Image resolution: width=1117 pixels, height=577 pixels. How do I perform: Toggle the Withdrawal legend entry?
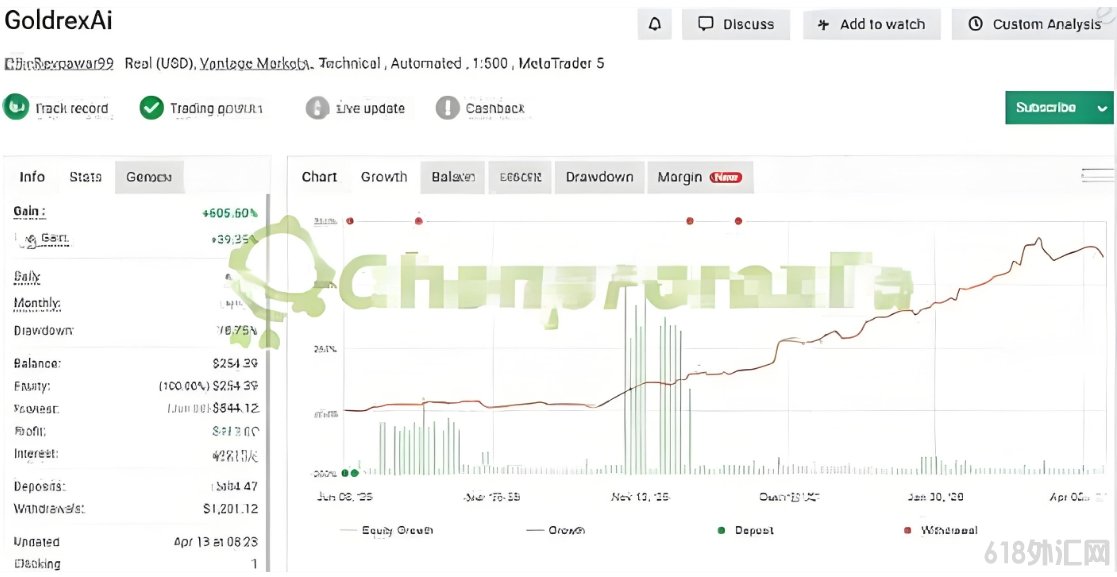coord(942,530)
